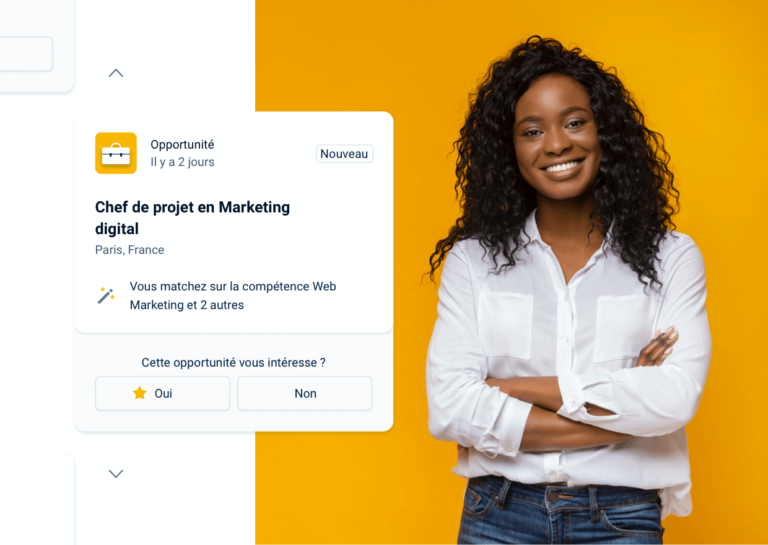Screen dimensions: 768x545
Task: Go to previous card with up chevron
Action: (x=116, y=73)
